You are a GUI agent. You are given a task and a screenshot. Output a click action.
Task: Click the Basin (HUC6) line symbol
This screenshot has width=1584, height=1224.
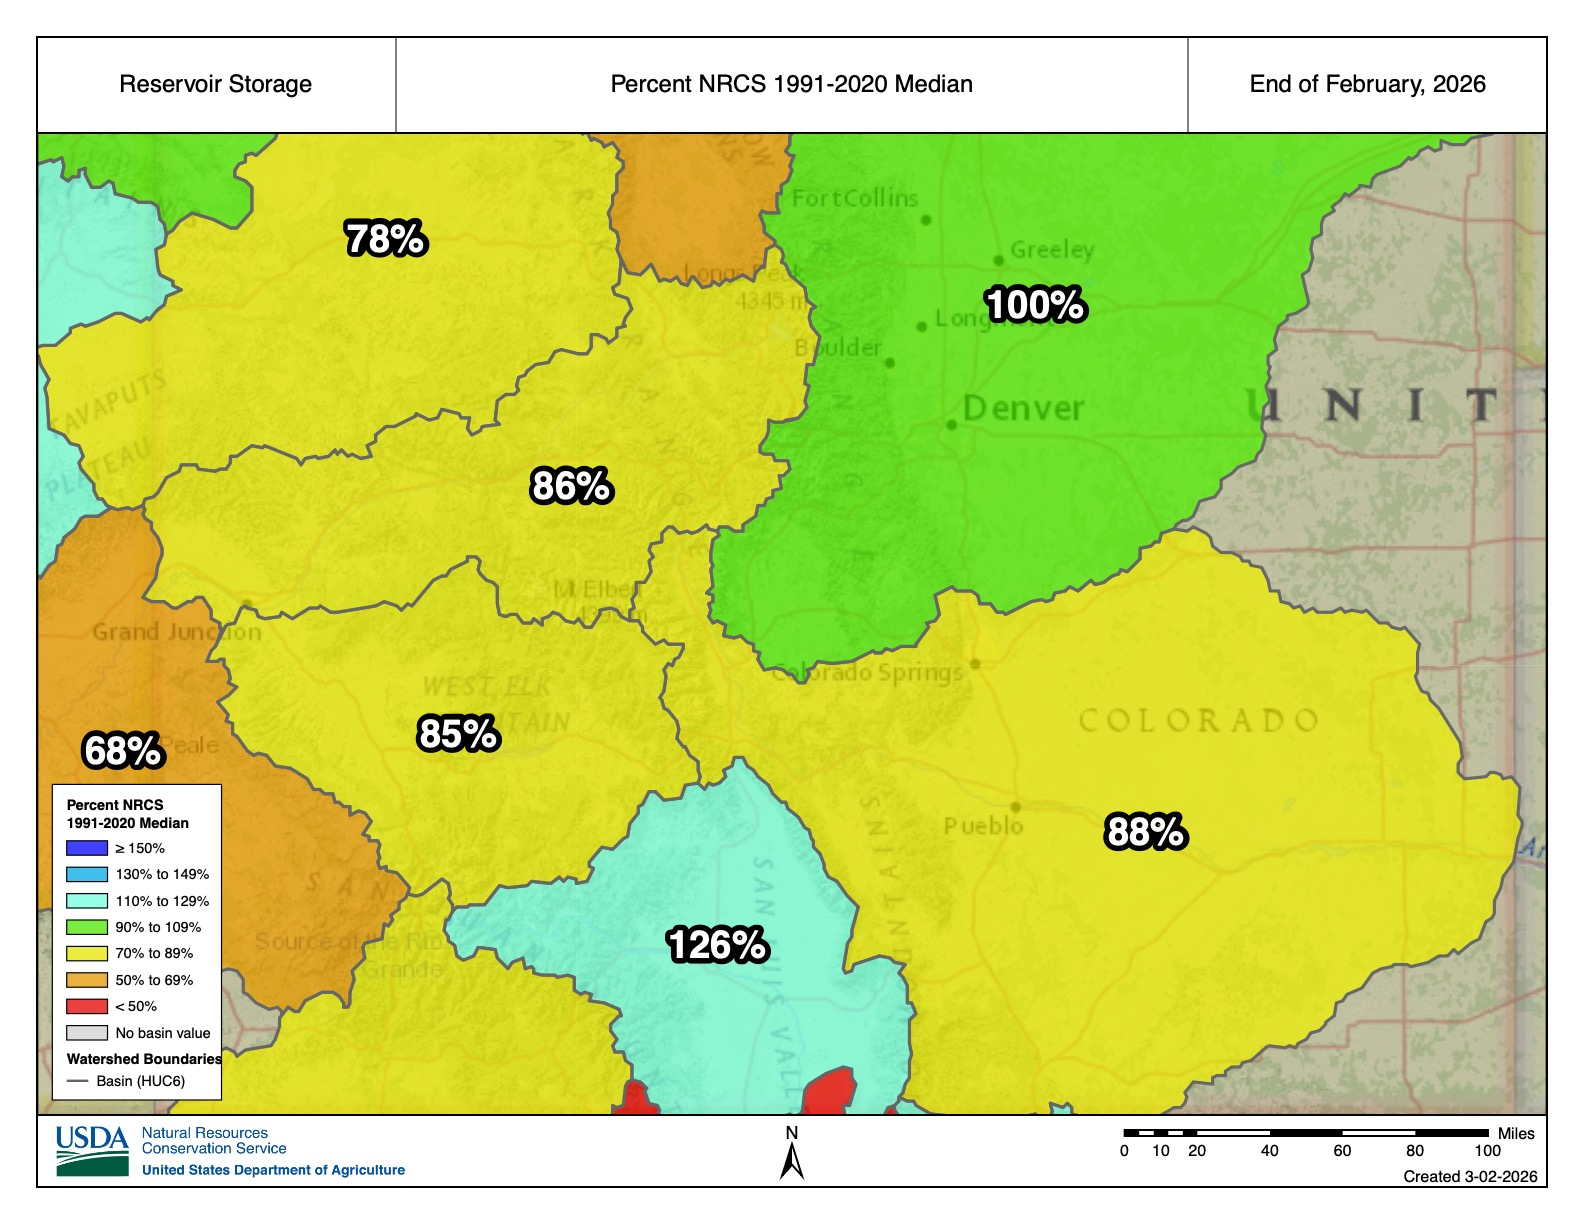(77, 1081)
